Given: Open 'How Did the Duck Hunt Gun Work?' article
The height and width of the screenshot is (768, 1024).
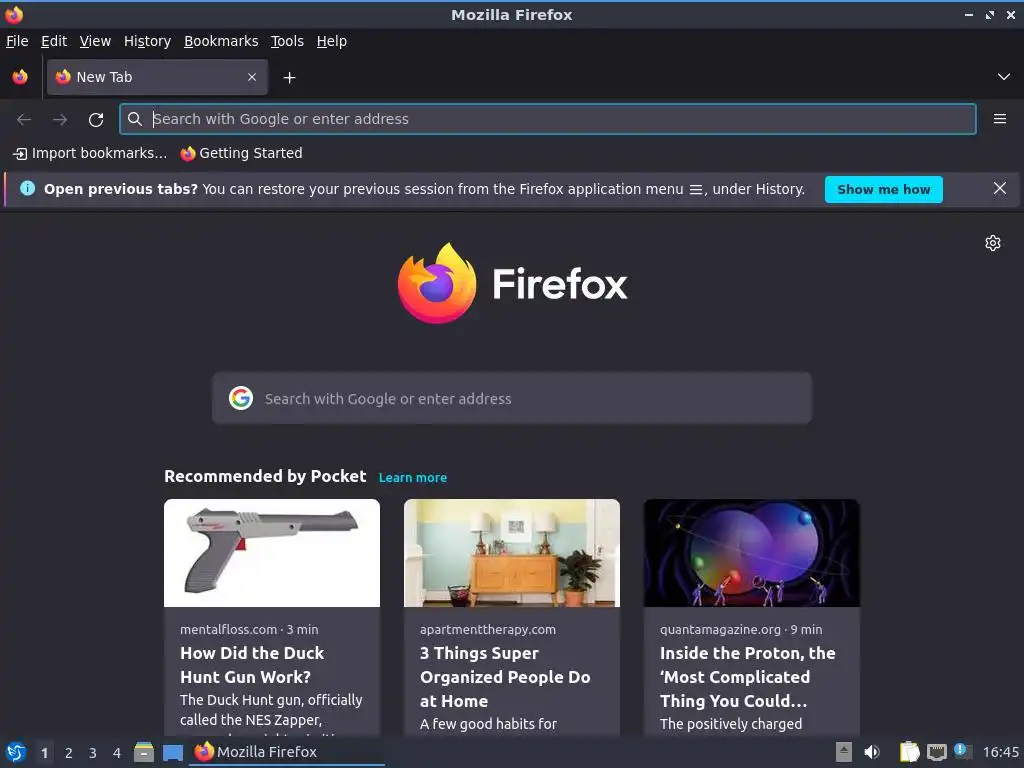Looking at the screenshot, I should (252, 665).
